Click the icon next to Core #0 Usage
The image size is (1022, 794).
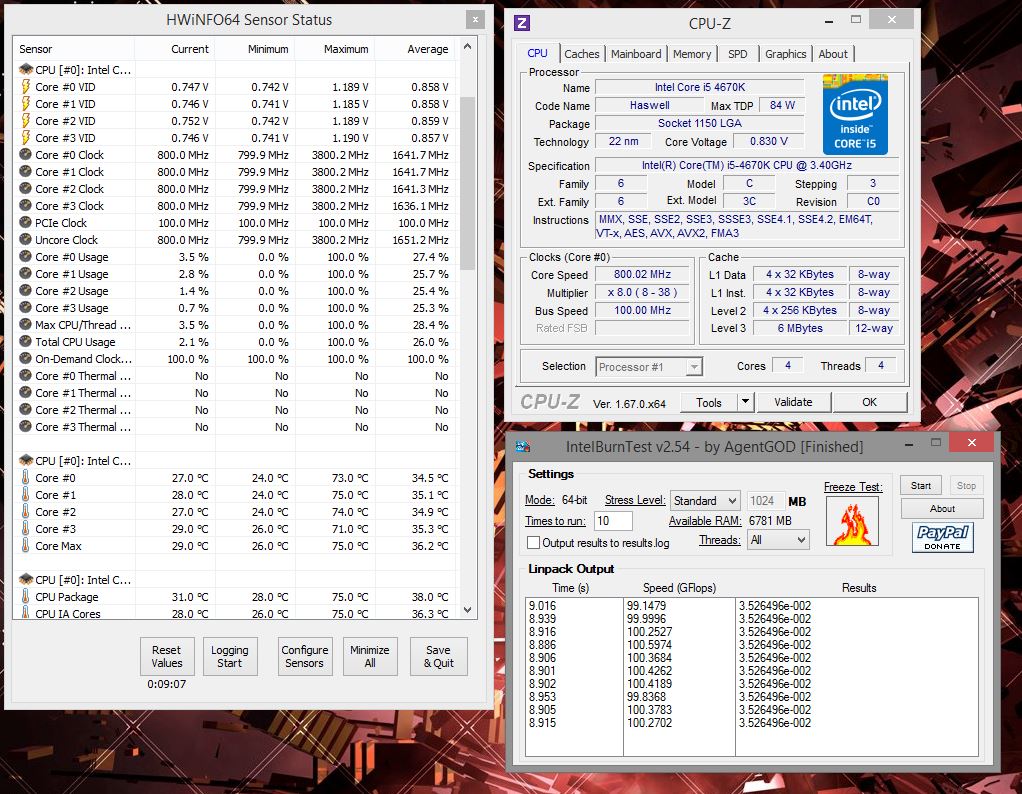(25, 256)
